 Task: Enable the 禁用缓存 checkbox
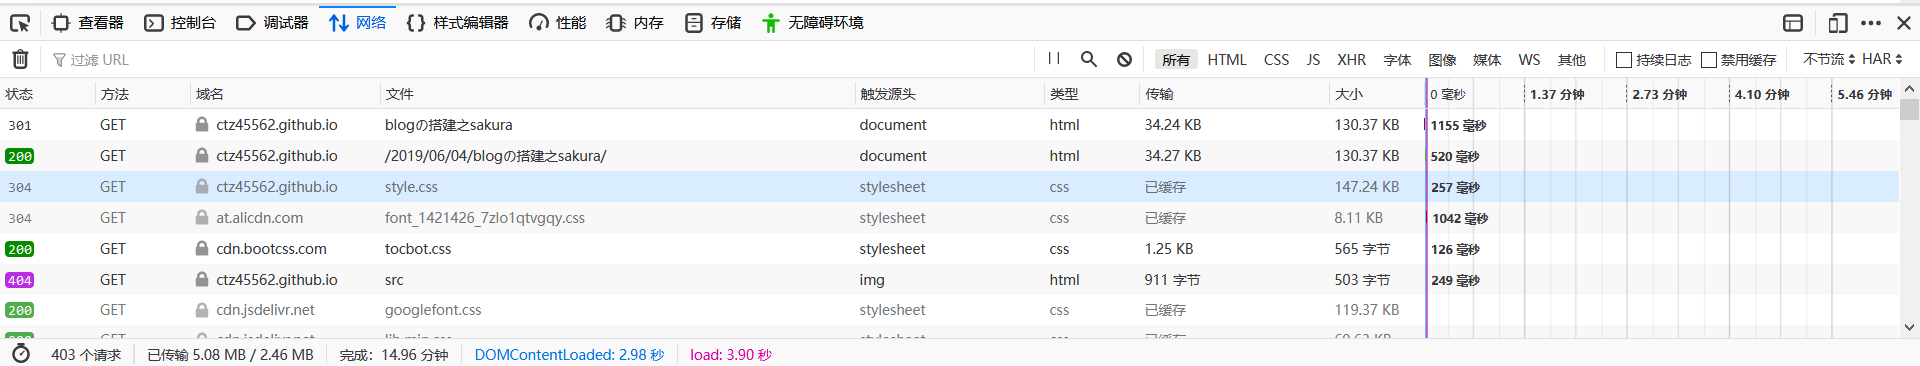(1709, 60)
